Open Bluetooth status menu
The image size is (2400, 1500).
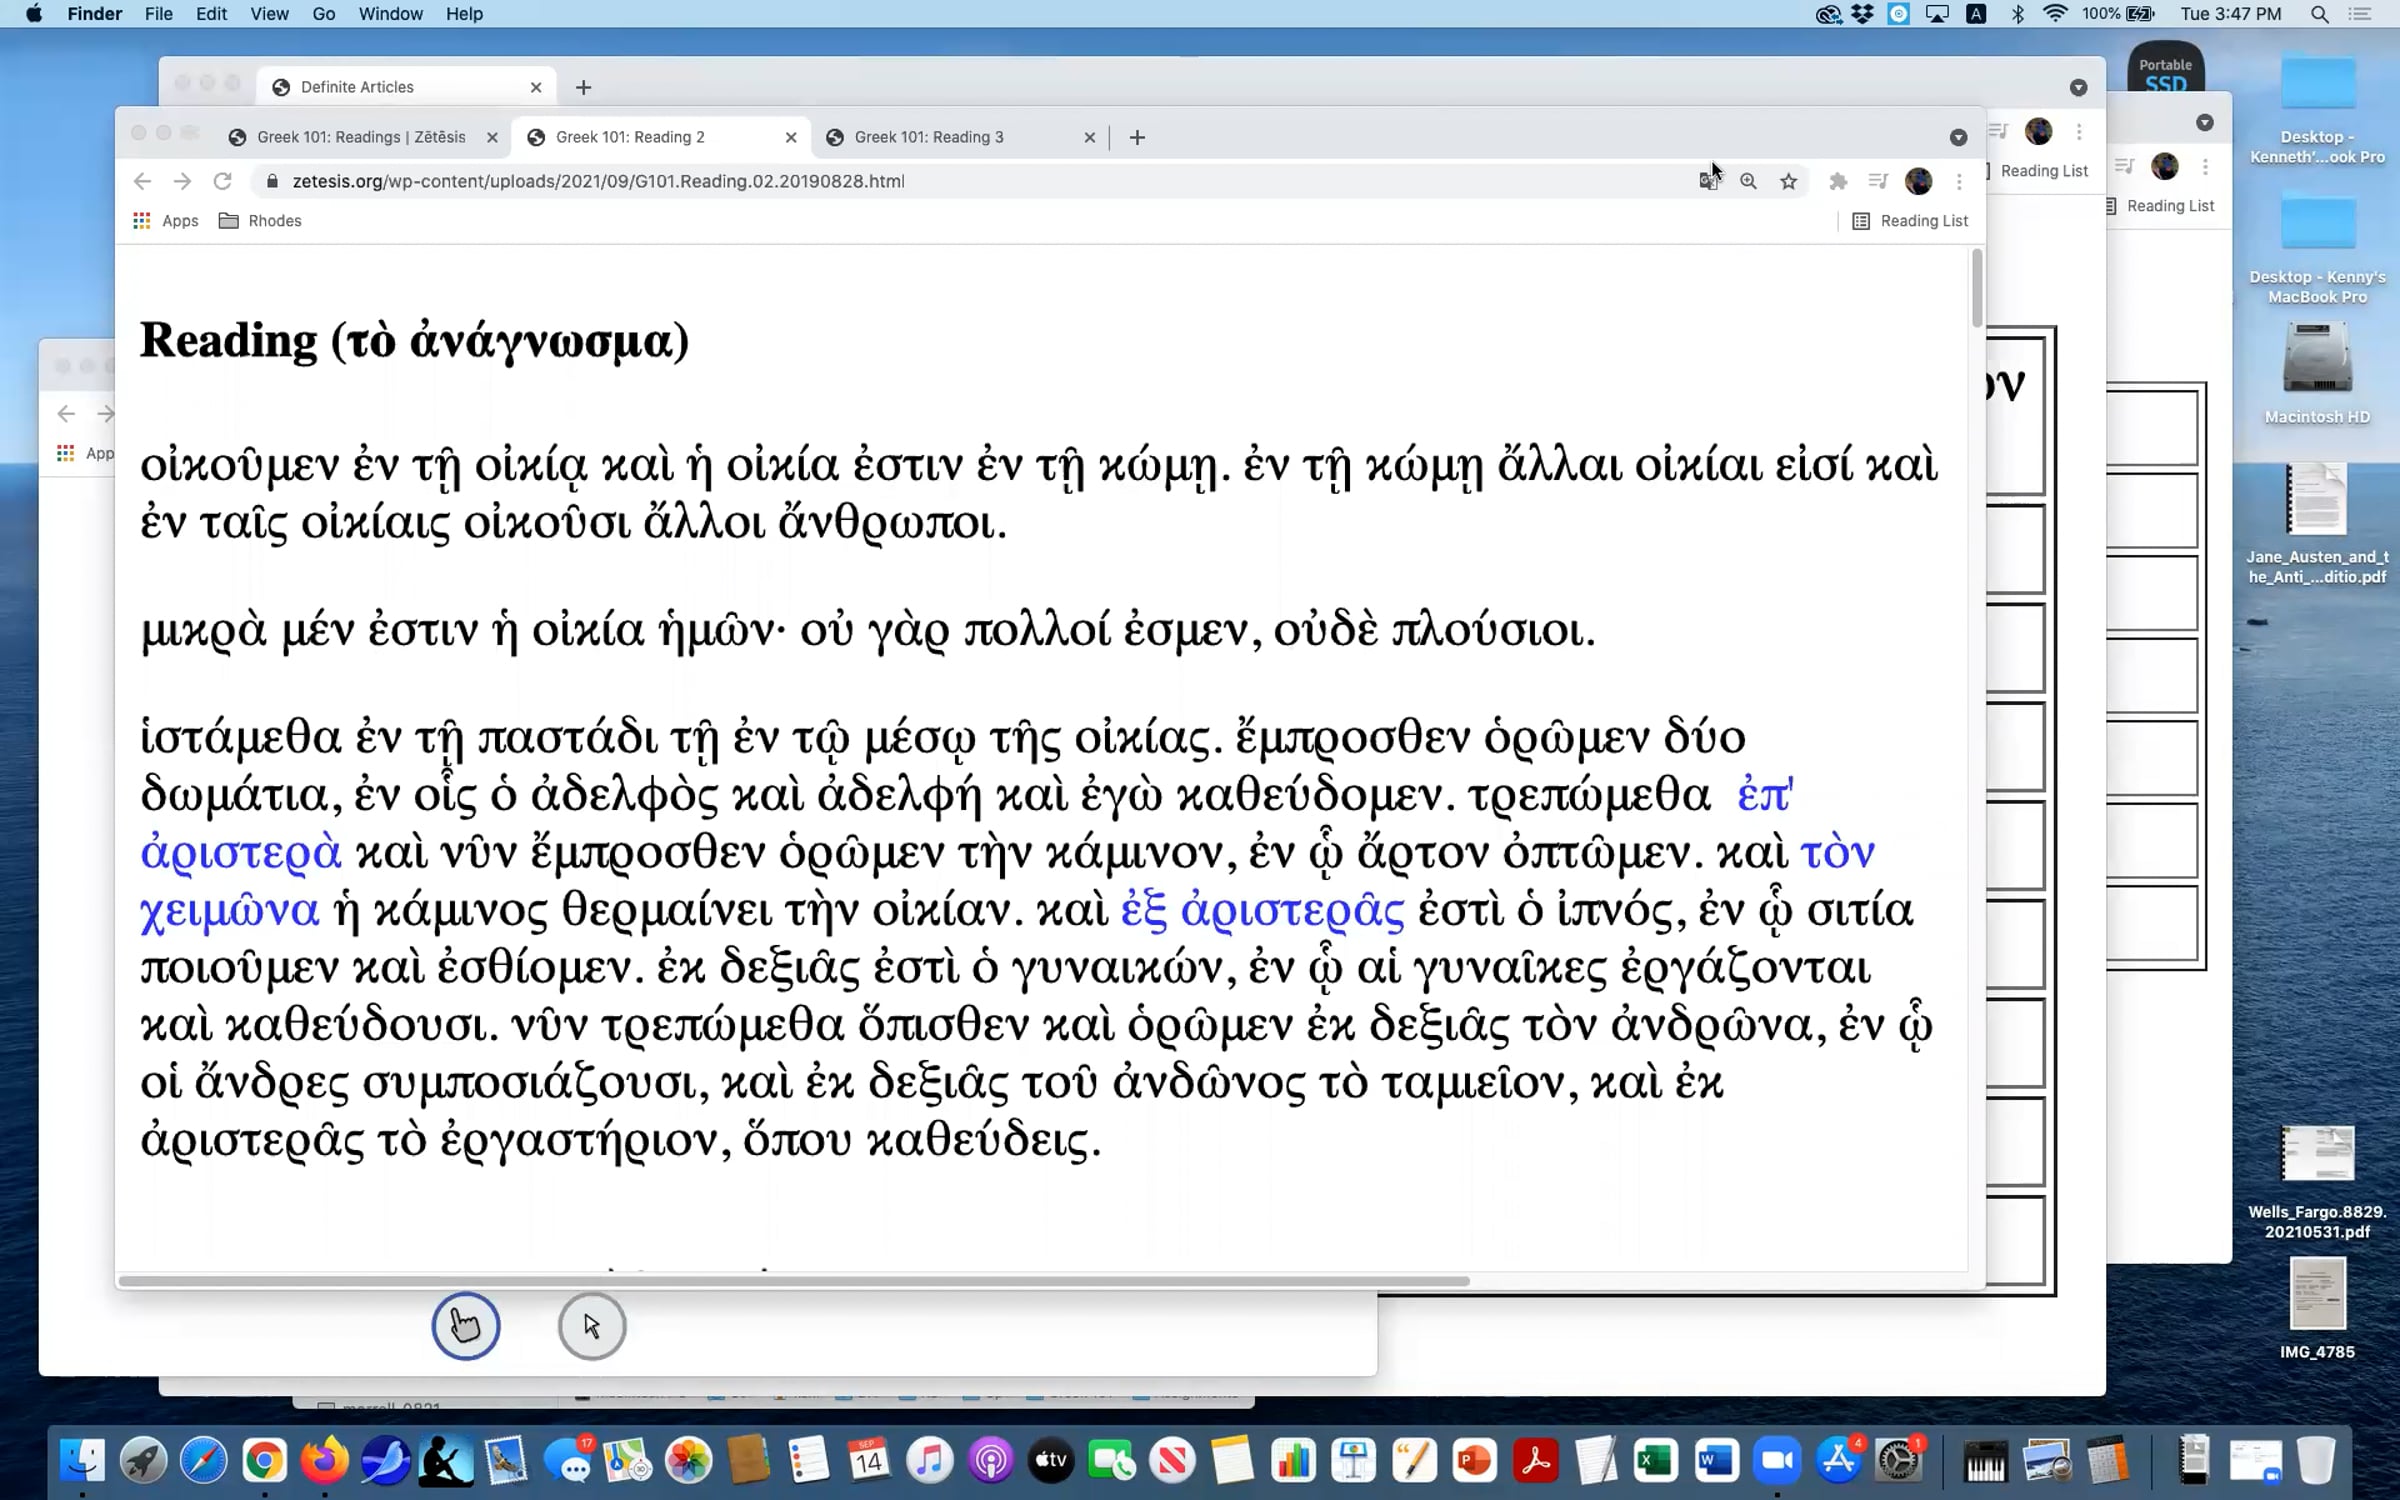point(2018,14)
